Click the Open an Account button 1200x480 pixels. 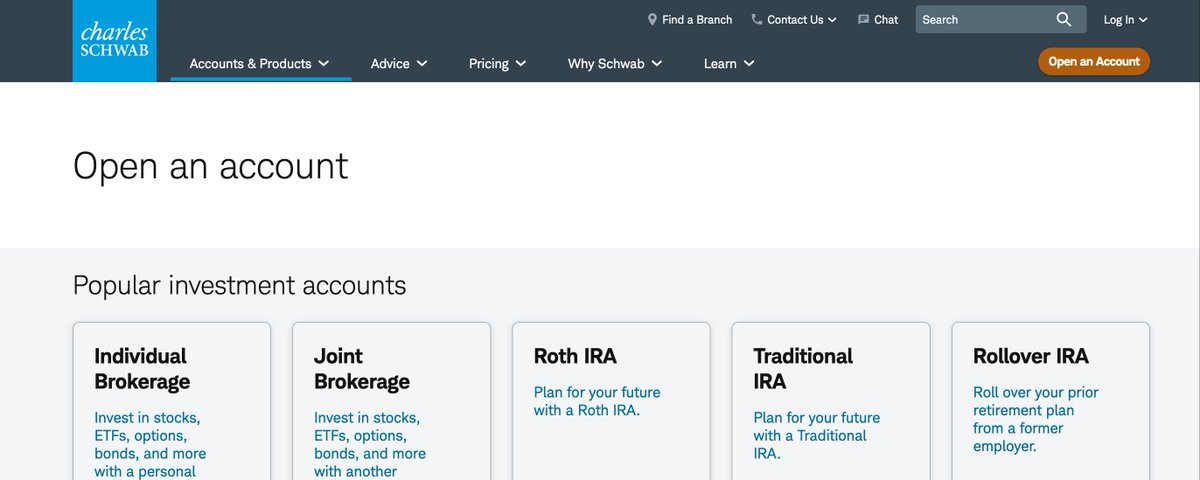click(x=1094, y=61)
